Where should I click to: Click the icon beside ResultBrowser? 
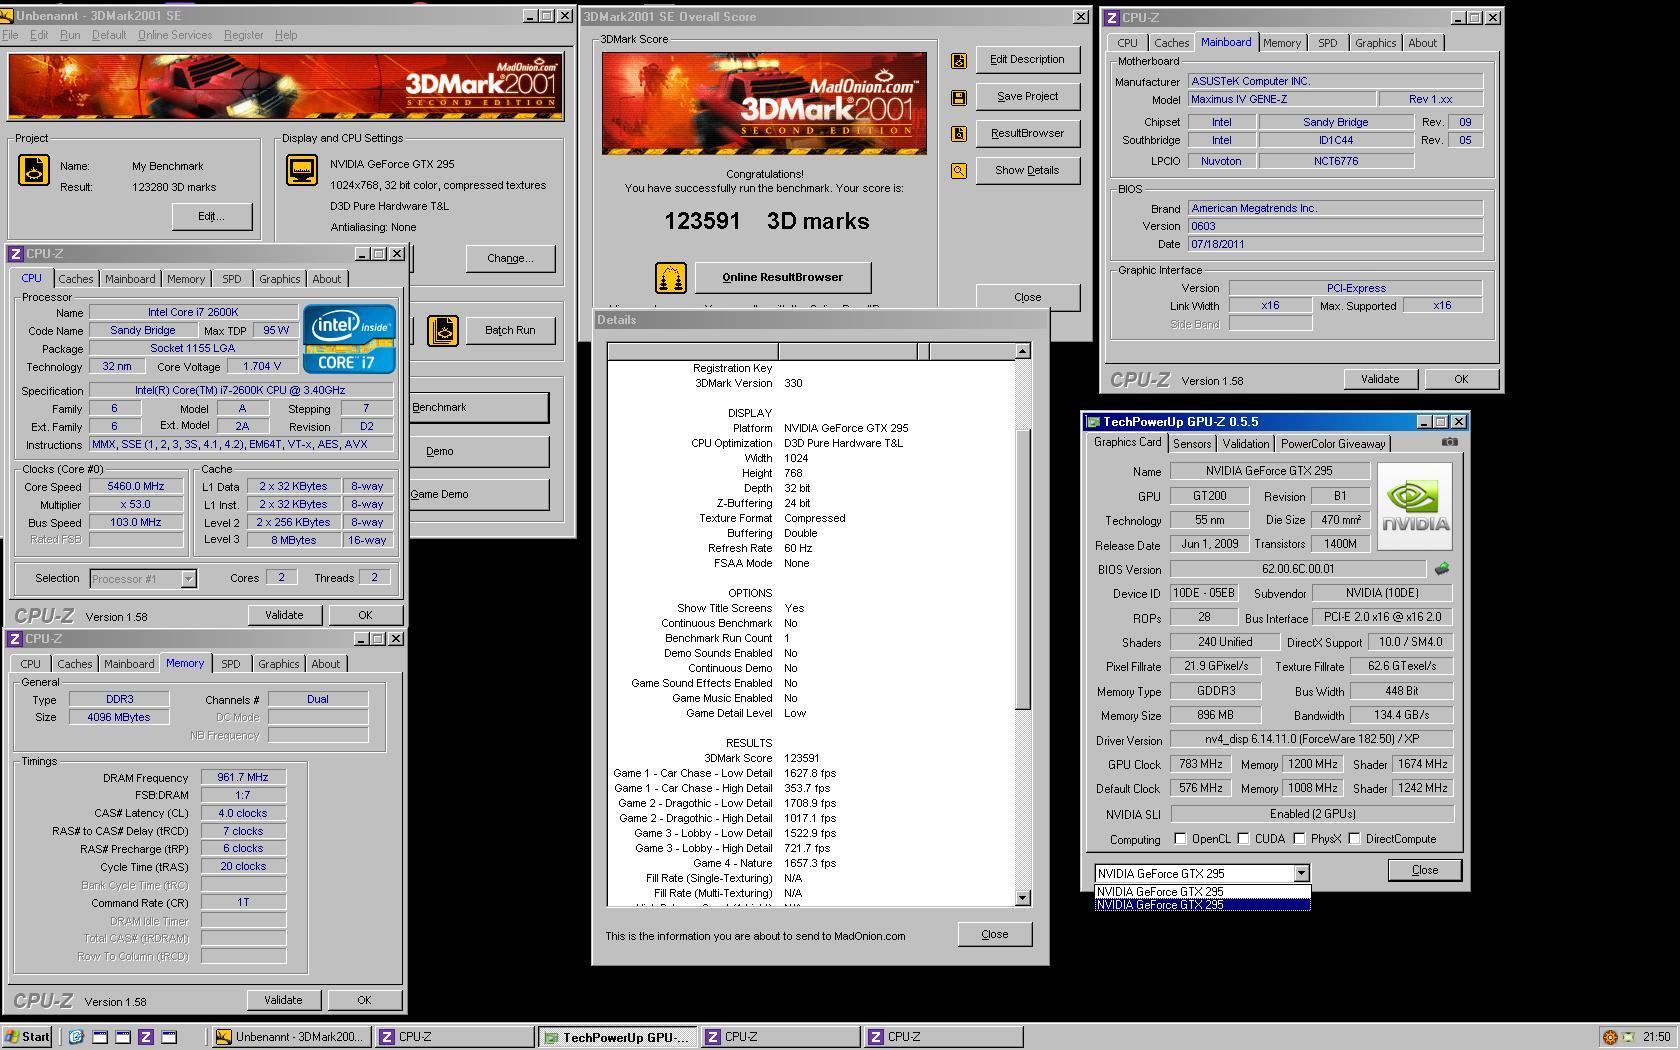click(959, 134)
